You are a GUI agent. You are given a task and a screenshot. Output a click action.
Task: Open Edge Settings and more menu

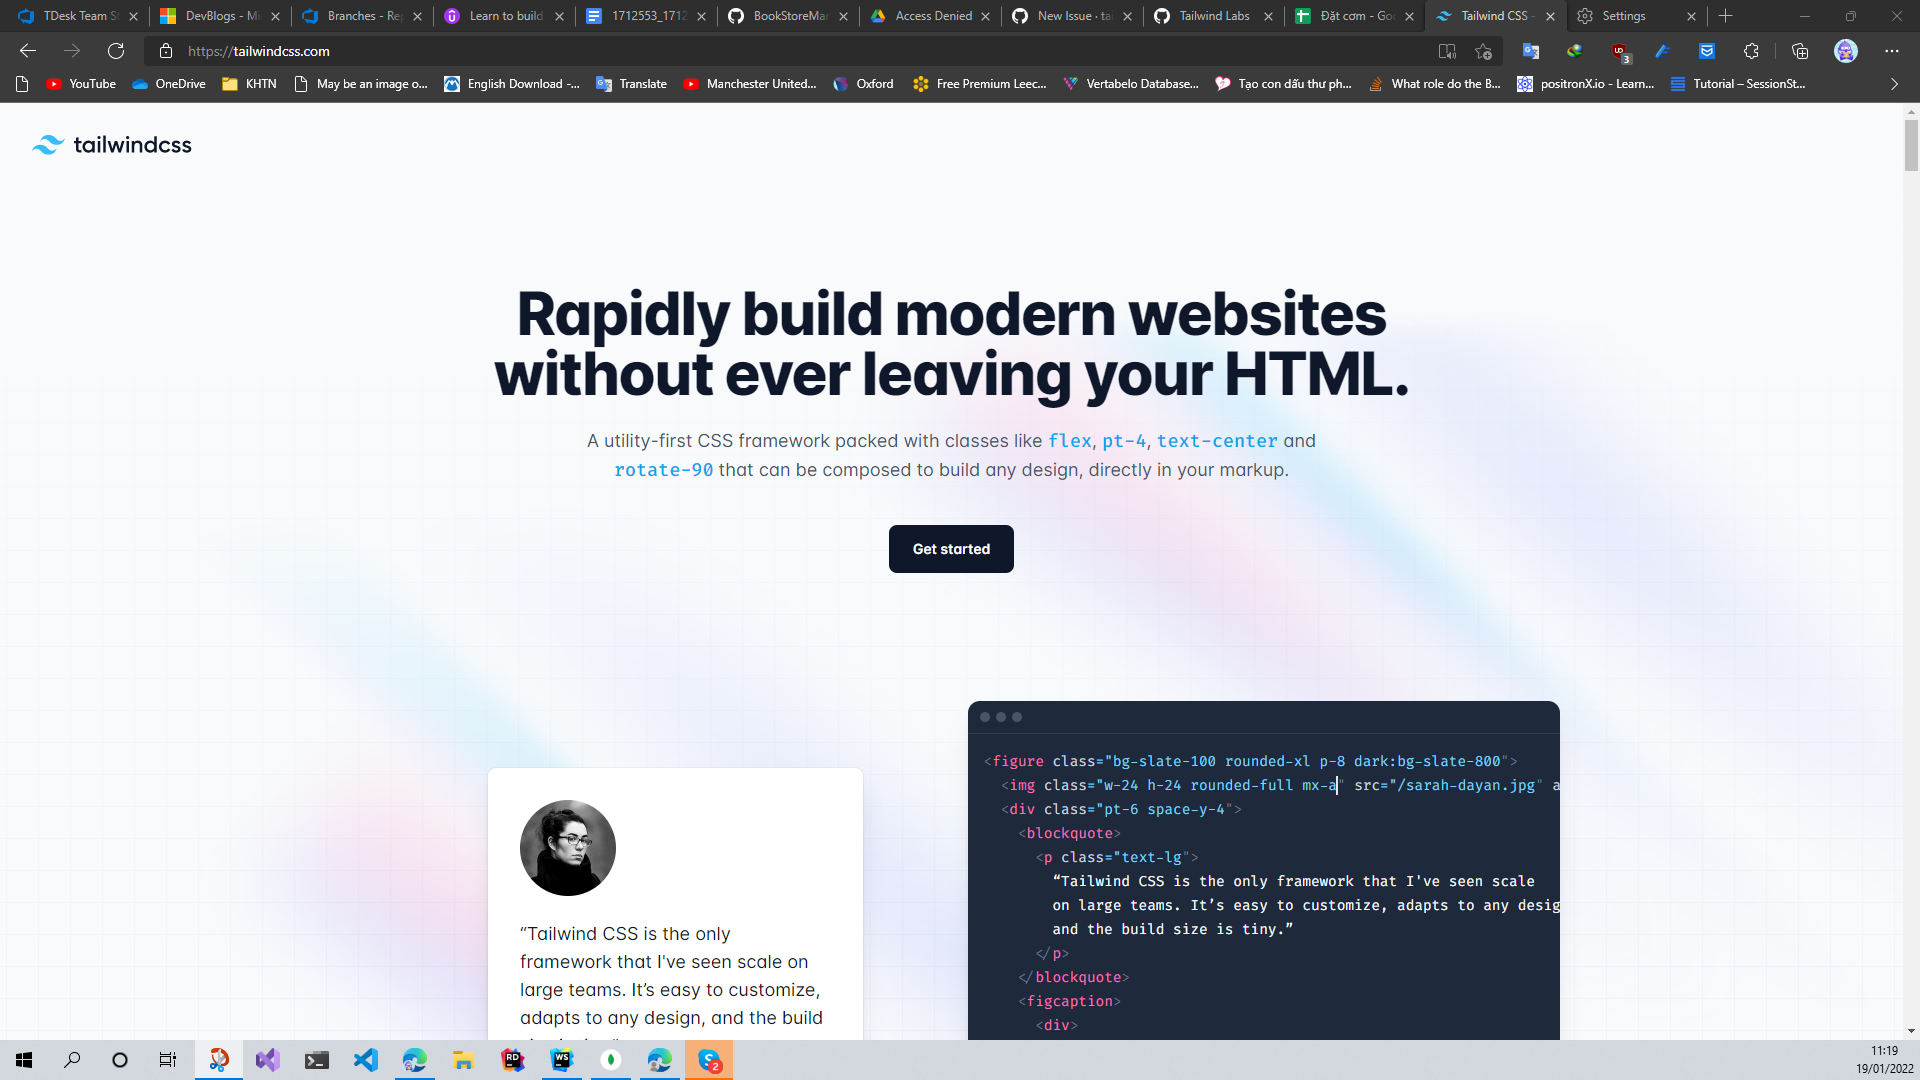1892,51
